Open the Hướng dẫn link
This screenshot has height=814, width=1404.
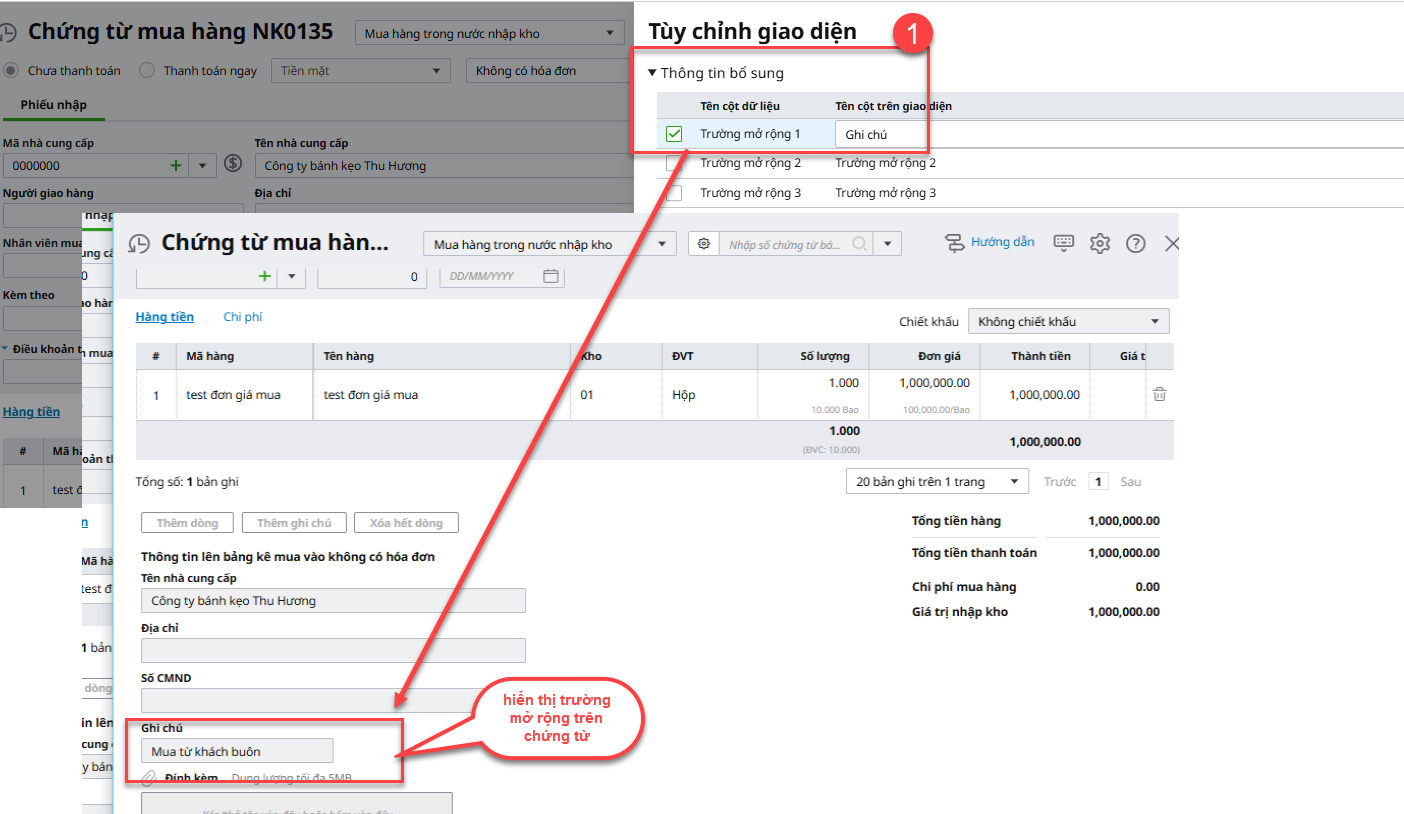click(1001, 243)
